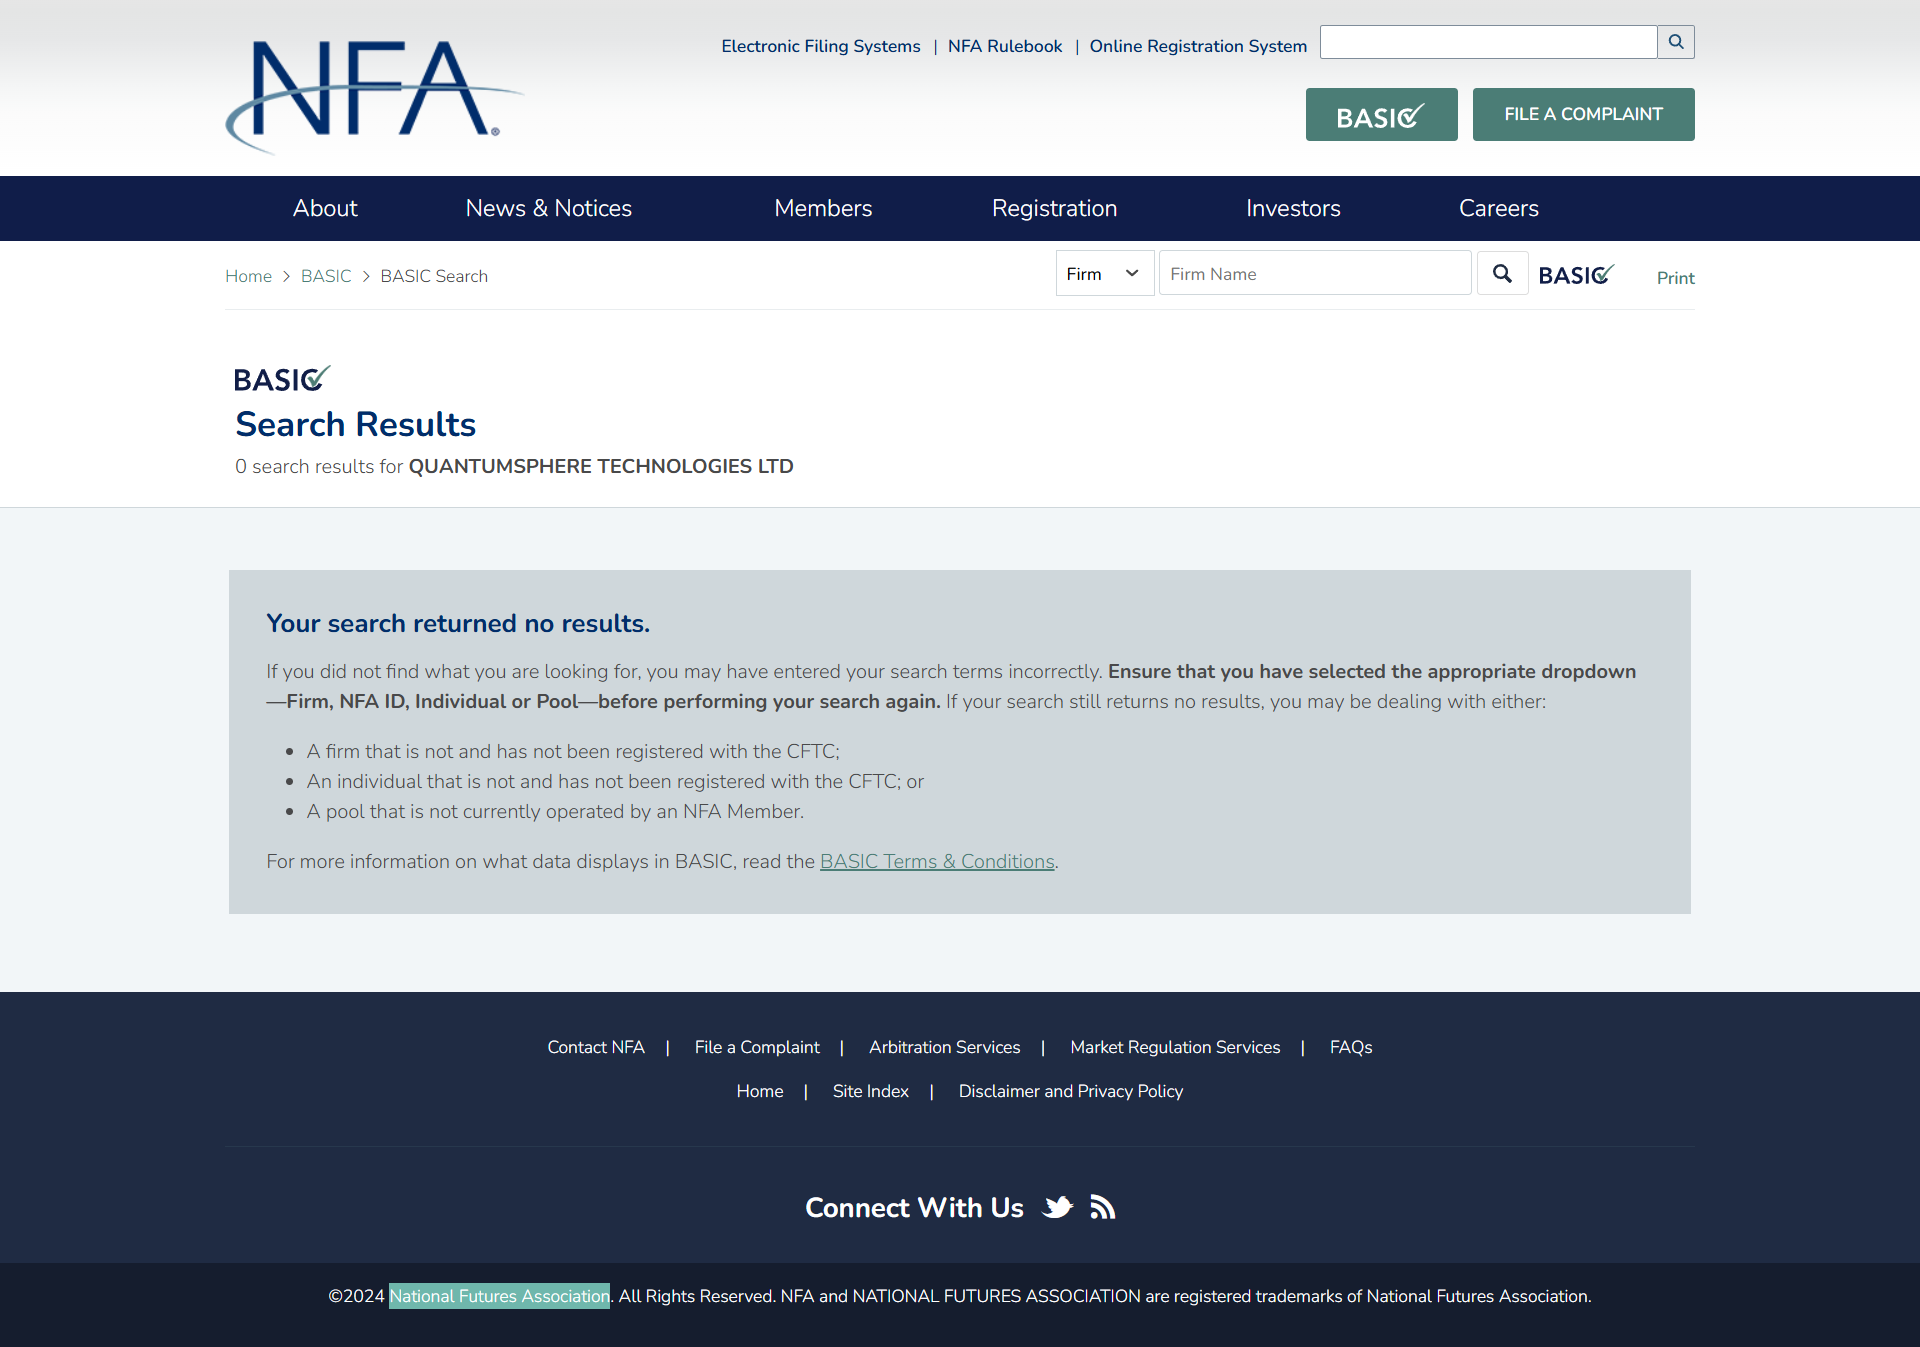Open the Members menu

point(823,208)
